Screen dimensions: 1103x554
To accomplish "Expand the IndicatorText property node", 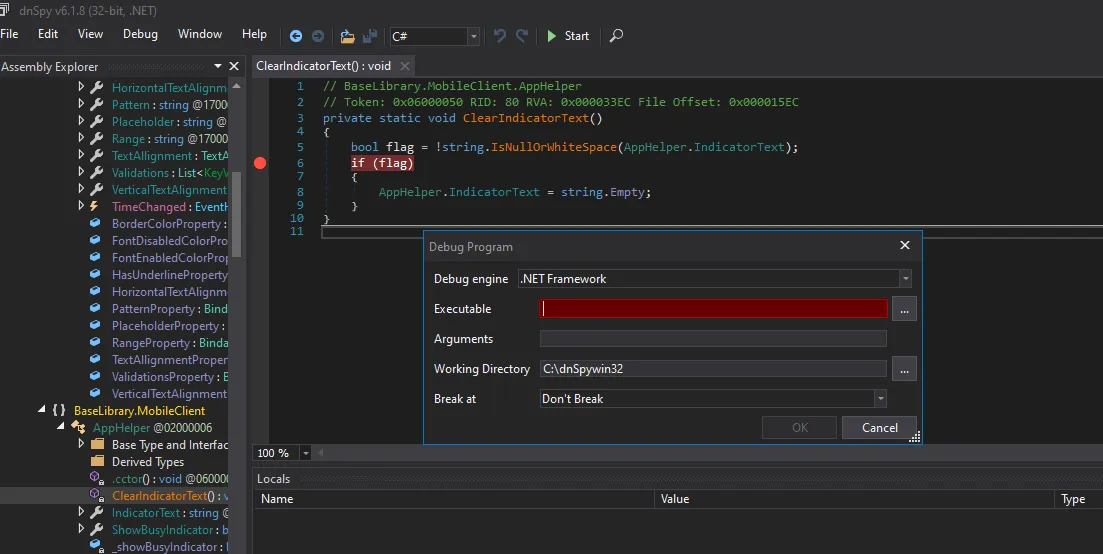I will tap(82, 513).
